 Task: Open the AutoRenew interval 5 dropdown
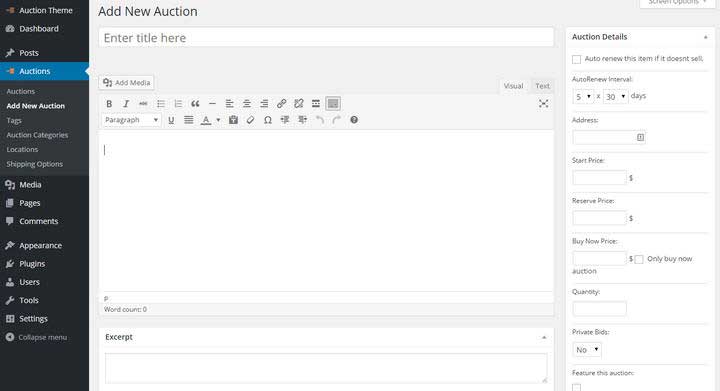(x=583, y=96)
